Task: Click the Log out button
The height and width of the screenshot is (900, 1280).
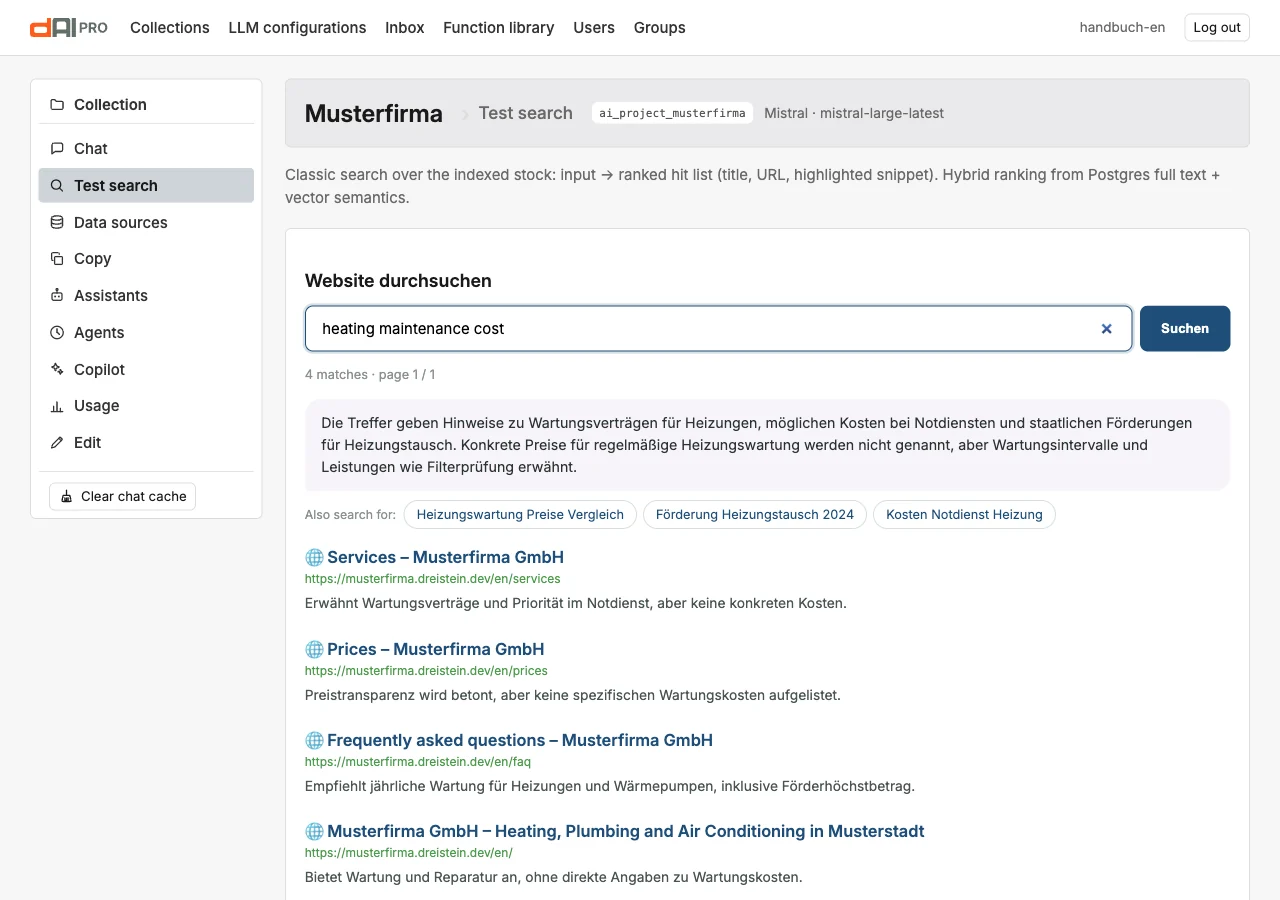Action: [1217, 28]
